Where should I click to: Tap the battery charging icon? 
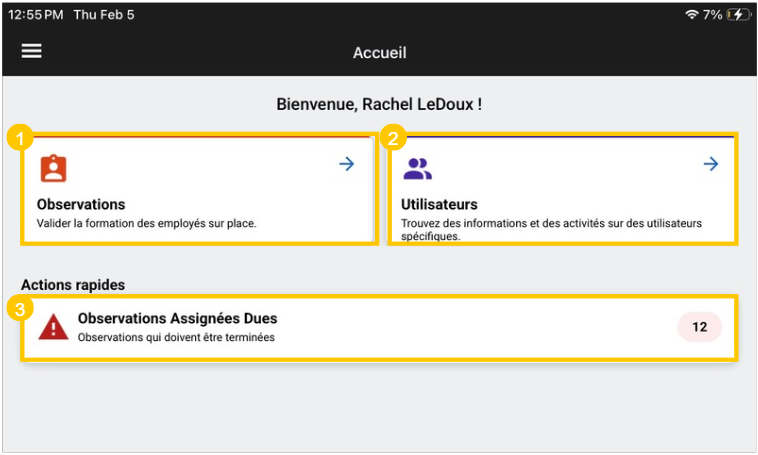[739, 15]
